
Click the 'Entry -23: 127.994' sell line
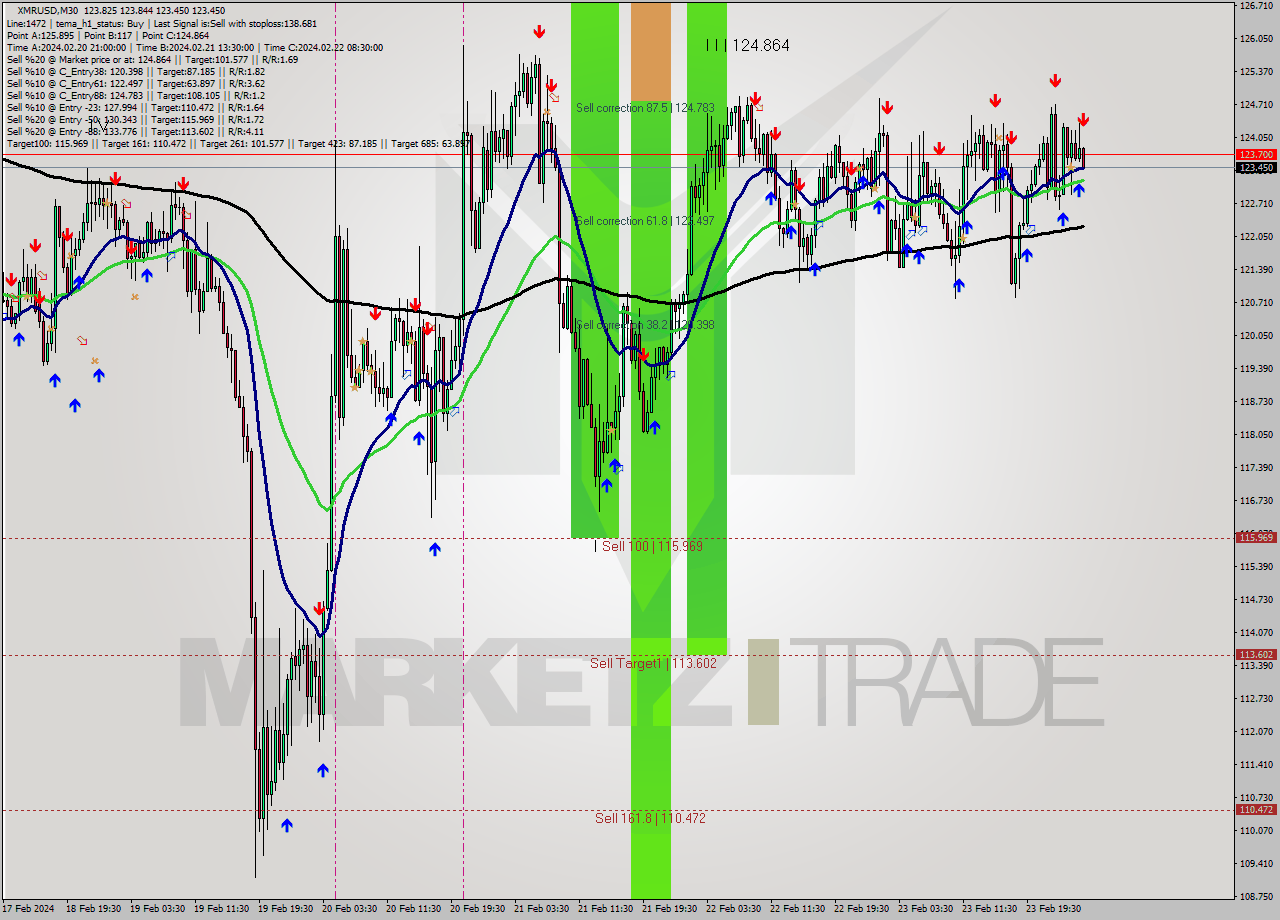135,108
